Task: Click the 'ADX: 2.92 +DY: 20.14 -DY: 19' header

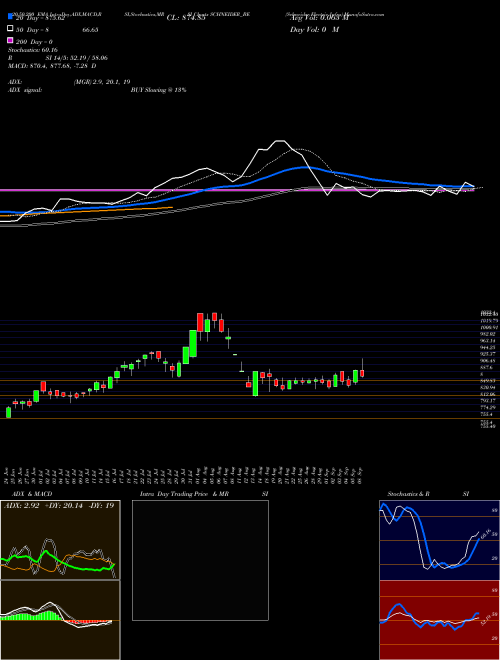Action: click(59, 506)
